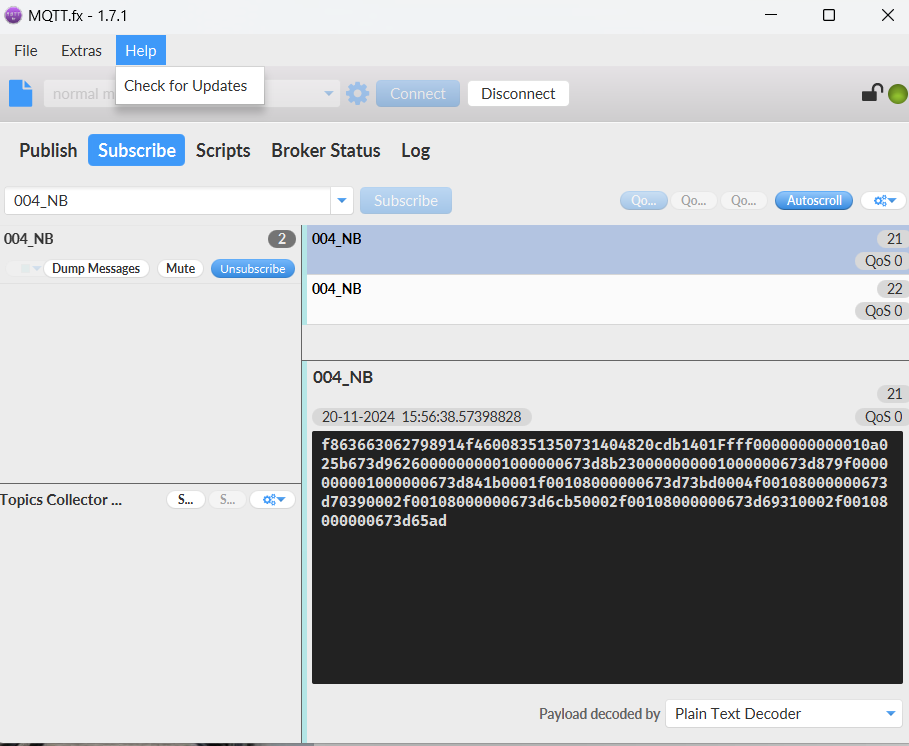Click the Payload decoded by label
This screenshot has width=909, height=746.
(599, 714)
